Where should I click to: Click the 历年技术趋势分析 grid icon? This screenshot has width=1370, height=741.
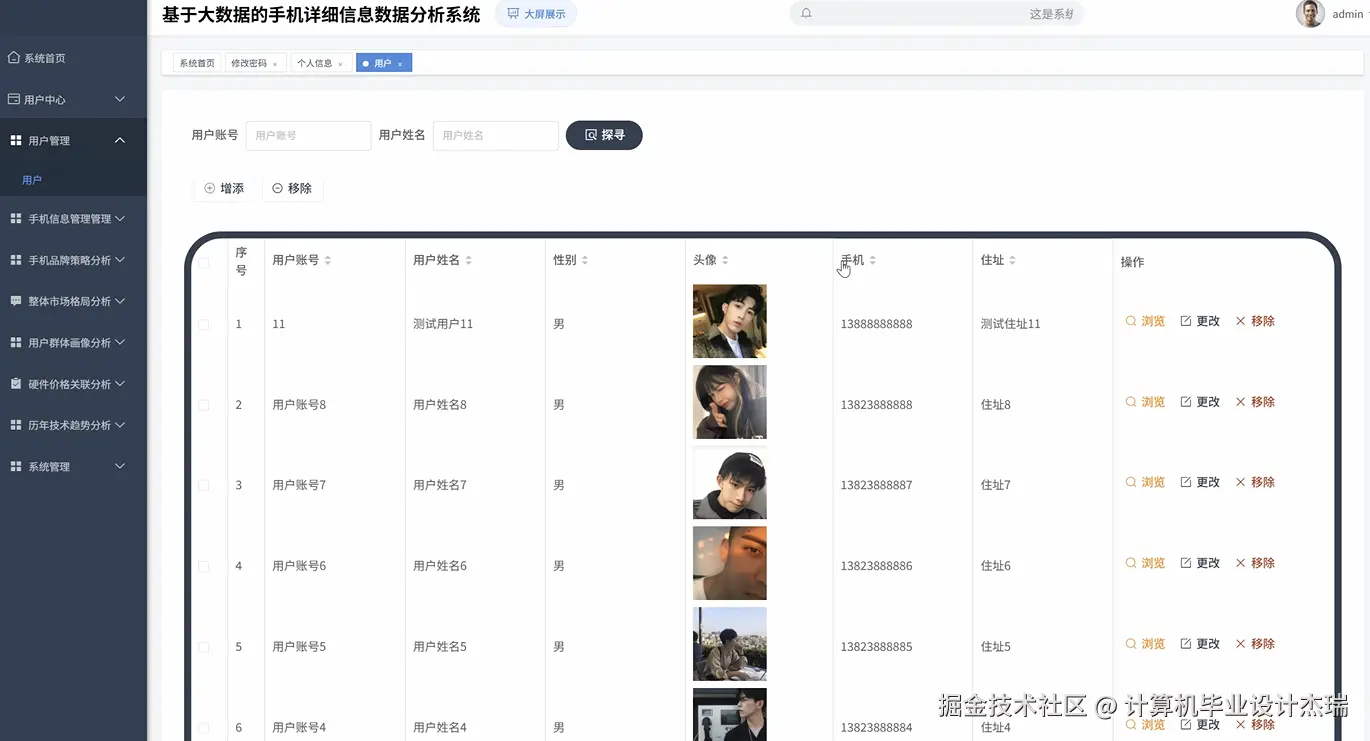(16, 425)
